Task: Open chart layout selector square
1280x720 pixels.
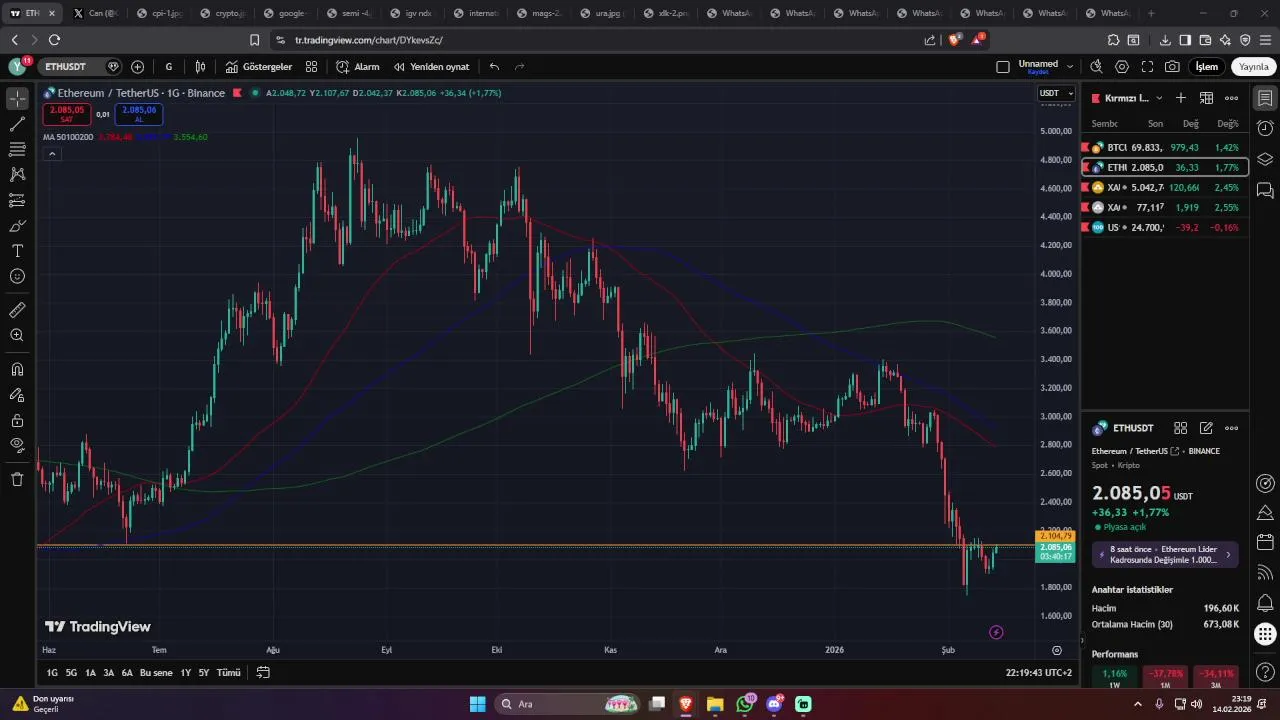Action: pyautogui.click(x=1003, y=67)
